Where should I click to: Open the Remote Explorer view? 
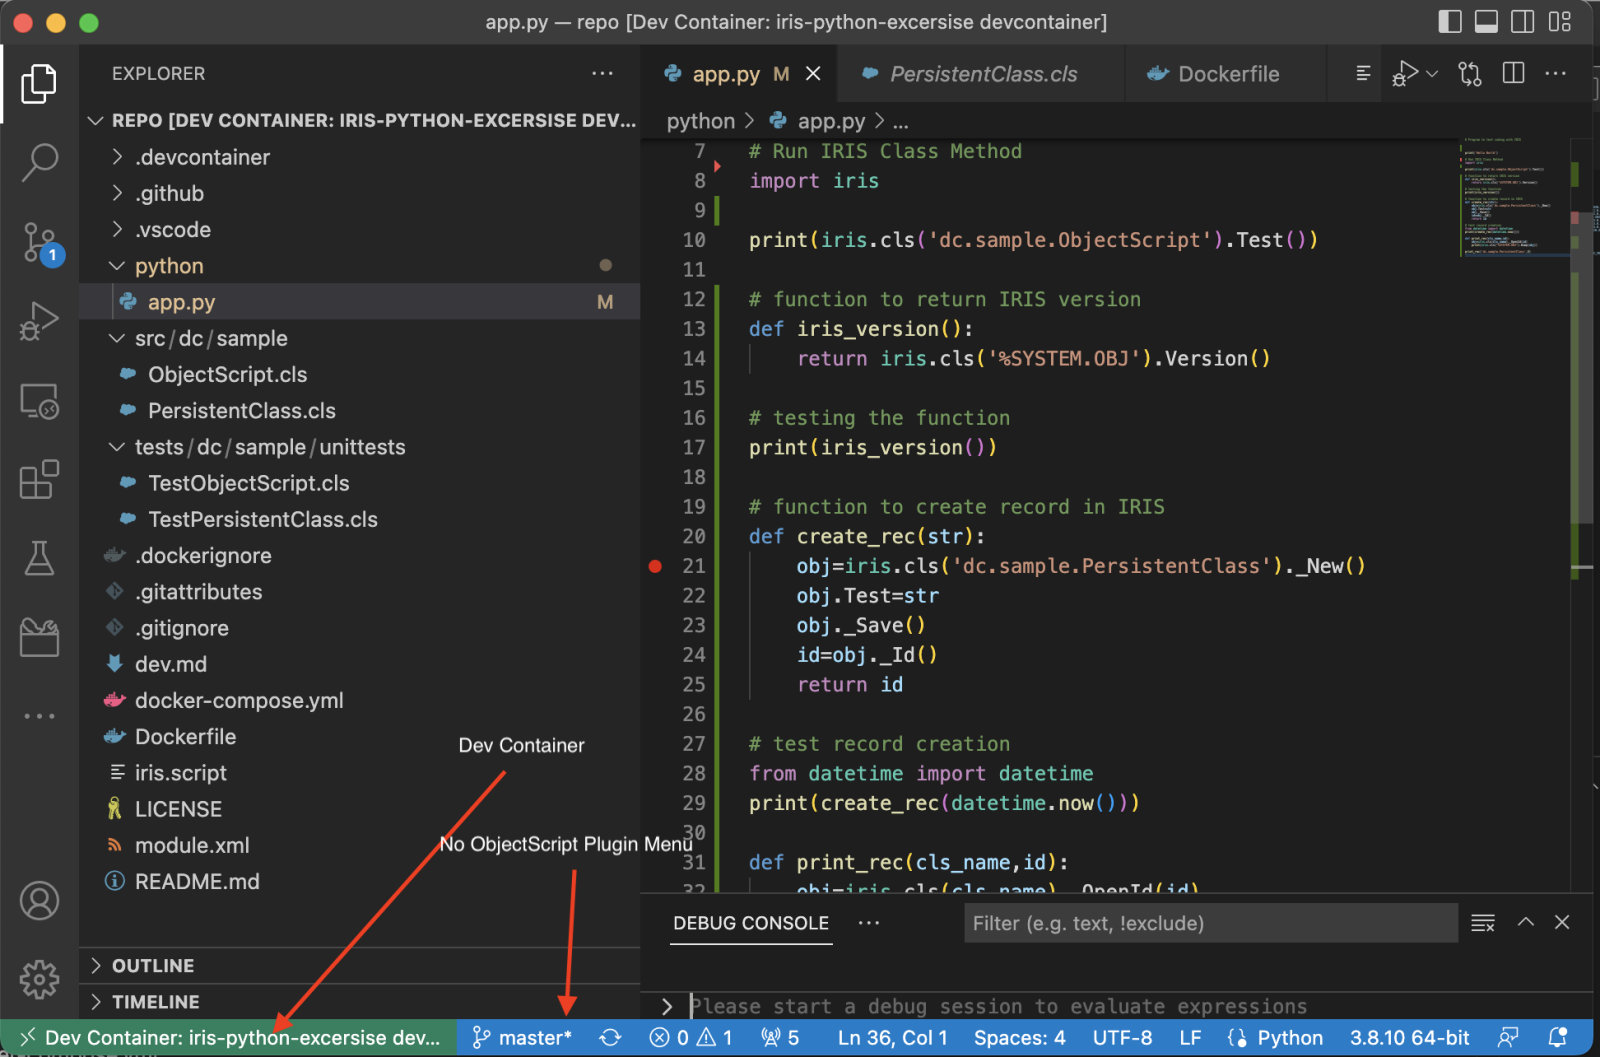click(x=39, y=401)
